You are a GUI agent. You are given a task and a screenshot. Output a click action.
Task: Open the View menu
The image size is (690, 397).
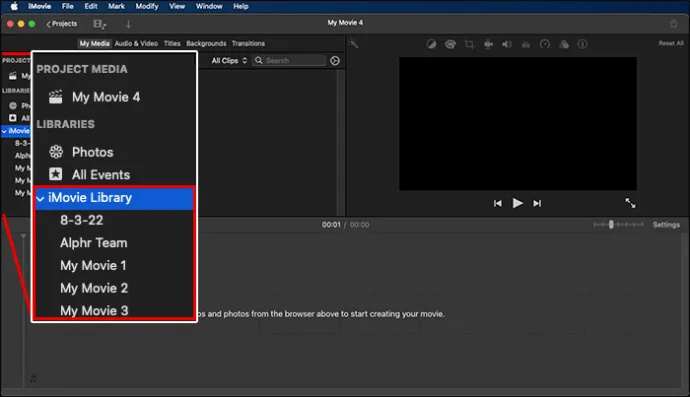[177, 6]
